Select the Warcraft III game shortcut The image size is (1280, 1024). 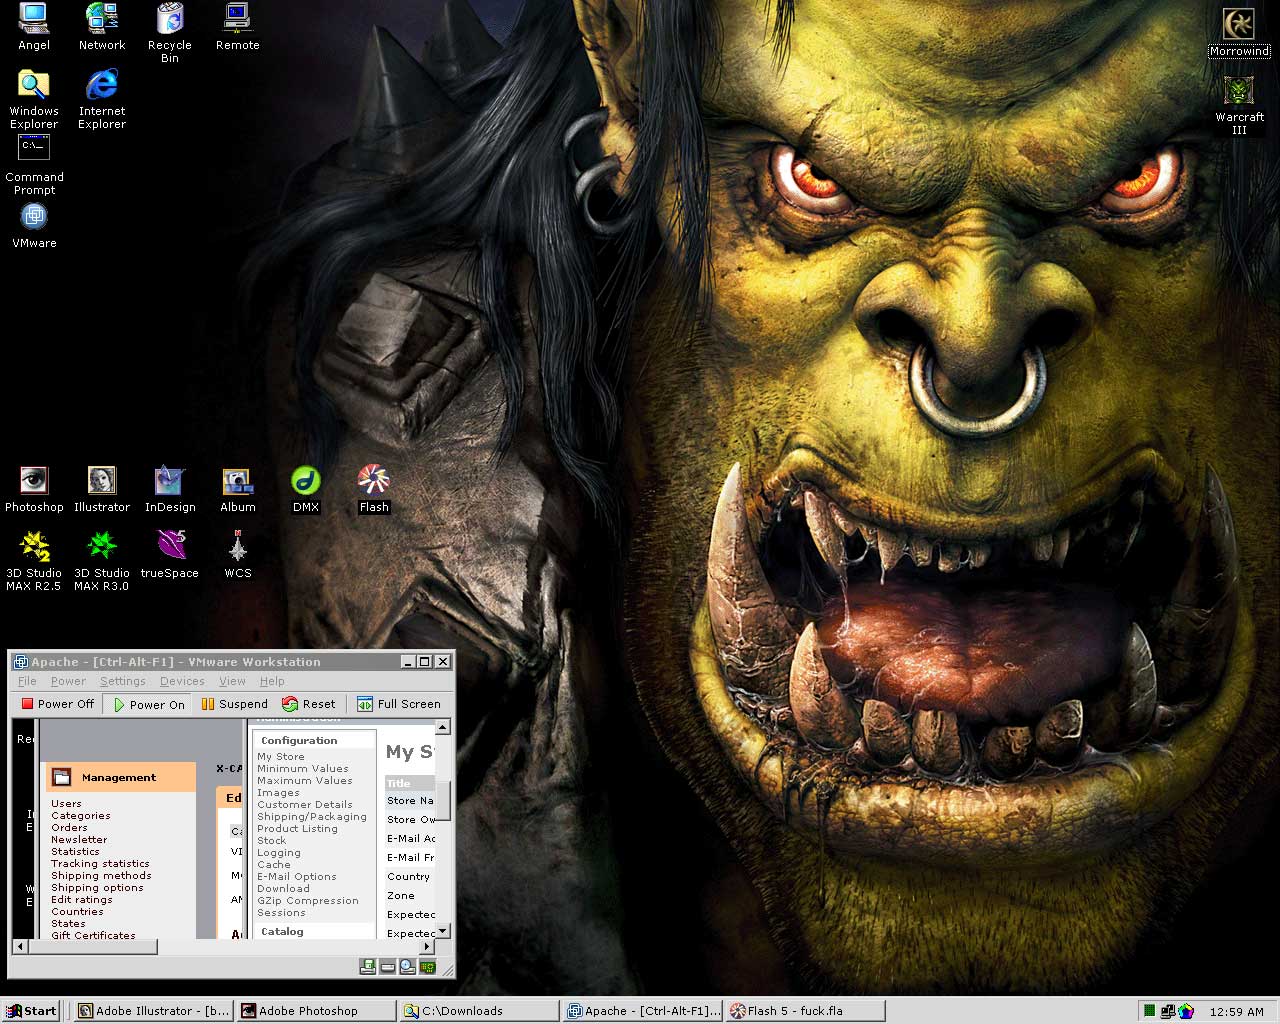pyautogui.click(x=1240, y=105)
